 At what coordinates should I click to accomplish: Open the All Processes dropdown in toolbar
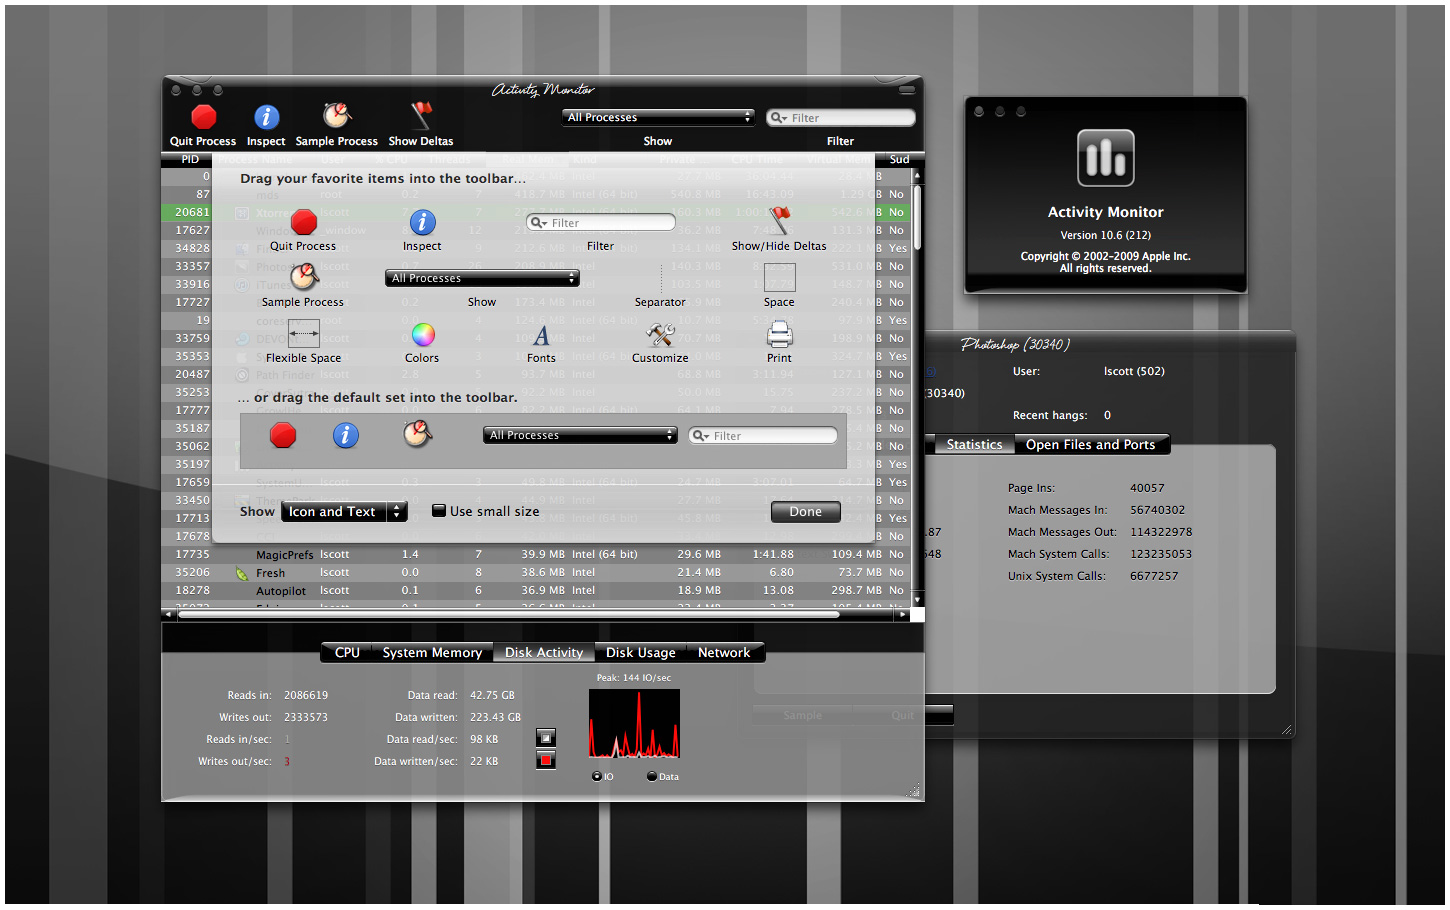point(658,117)
